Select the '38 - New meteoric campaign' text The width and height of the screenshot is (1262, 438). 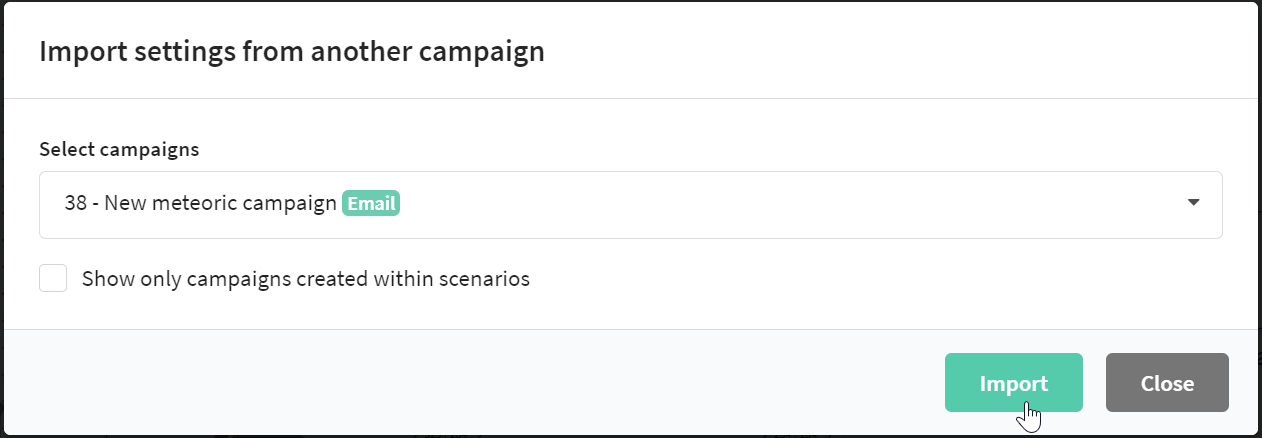(200, 203)
